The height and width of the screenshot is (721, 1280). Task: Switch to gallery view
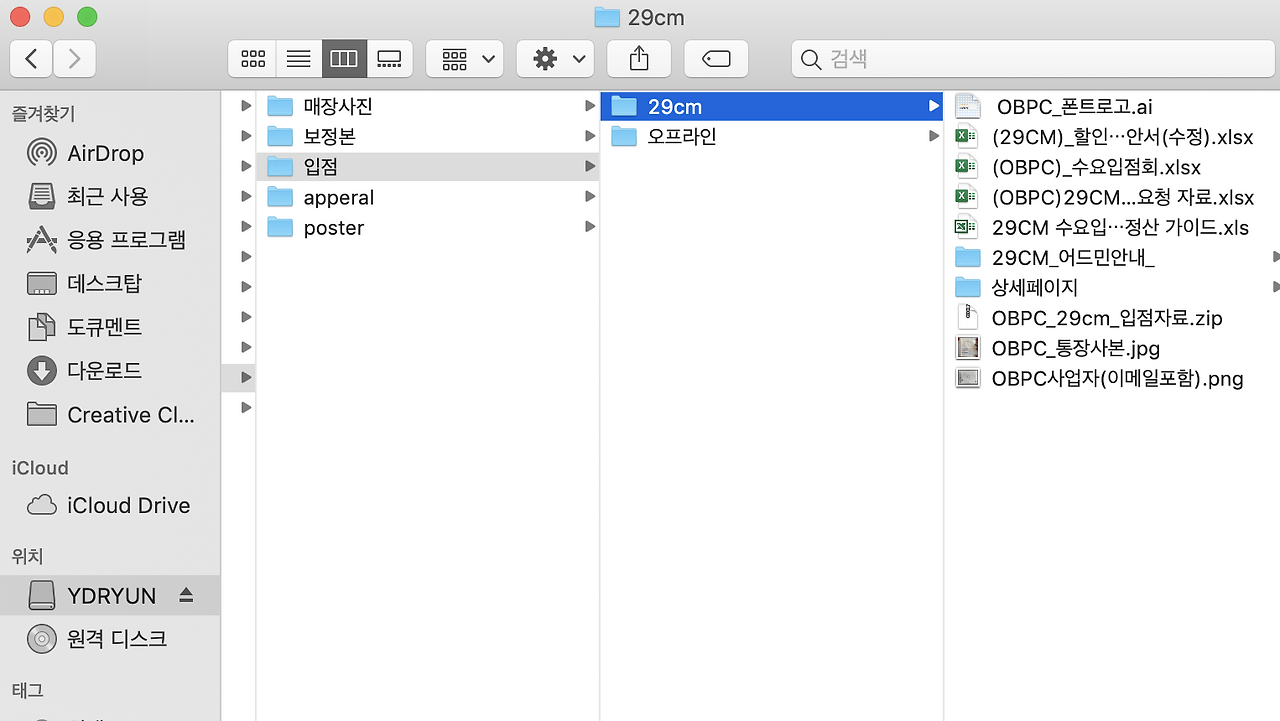(390, 58)
